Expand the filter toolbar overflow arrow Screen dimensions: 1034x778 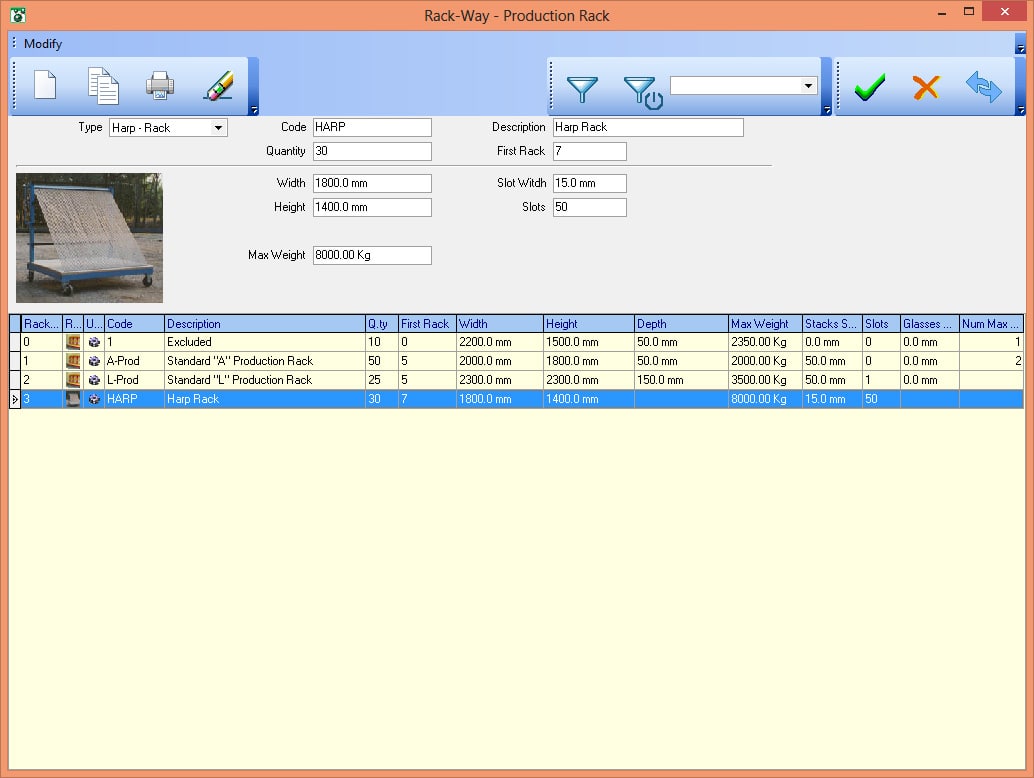click(x=827, y=110)
